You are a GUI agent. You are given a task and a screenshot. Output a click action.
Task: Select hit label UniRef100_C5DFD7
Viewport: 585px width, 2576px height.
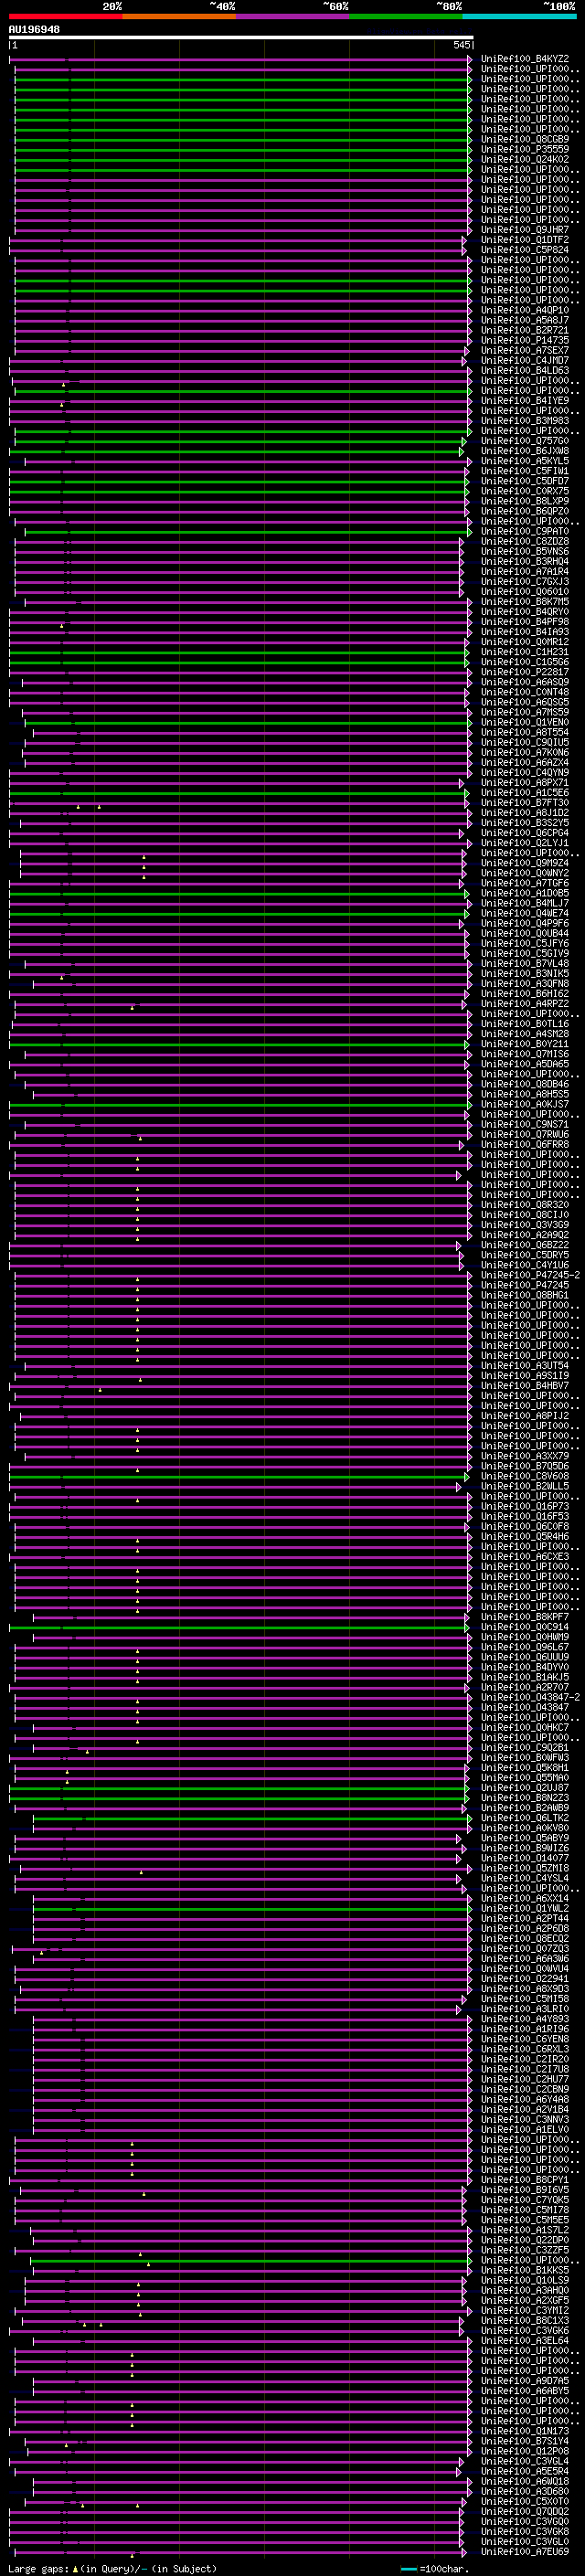pyautogui.click(x=525, y=481)
